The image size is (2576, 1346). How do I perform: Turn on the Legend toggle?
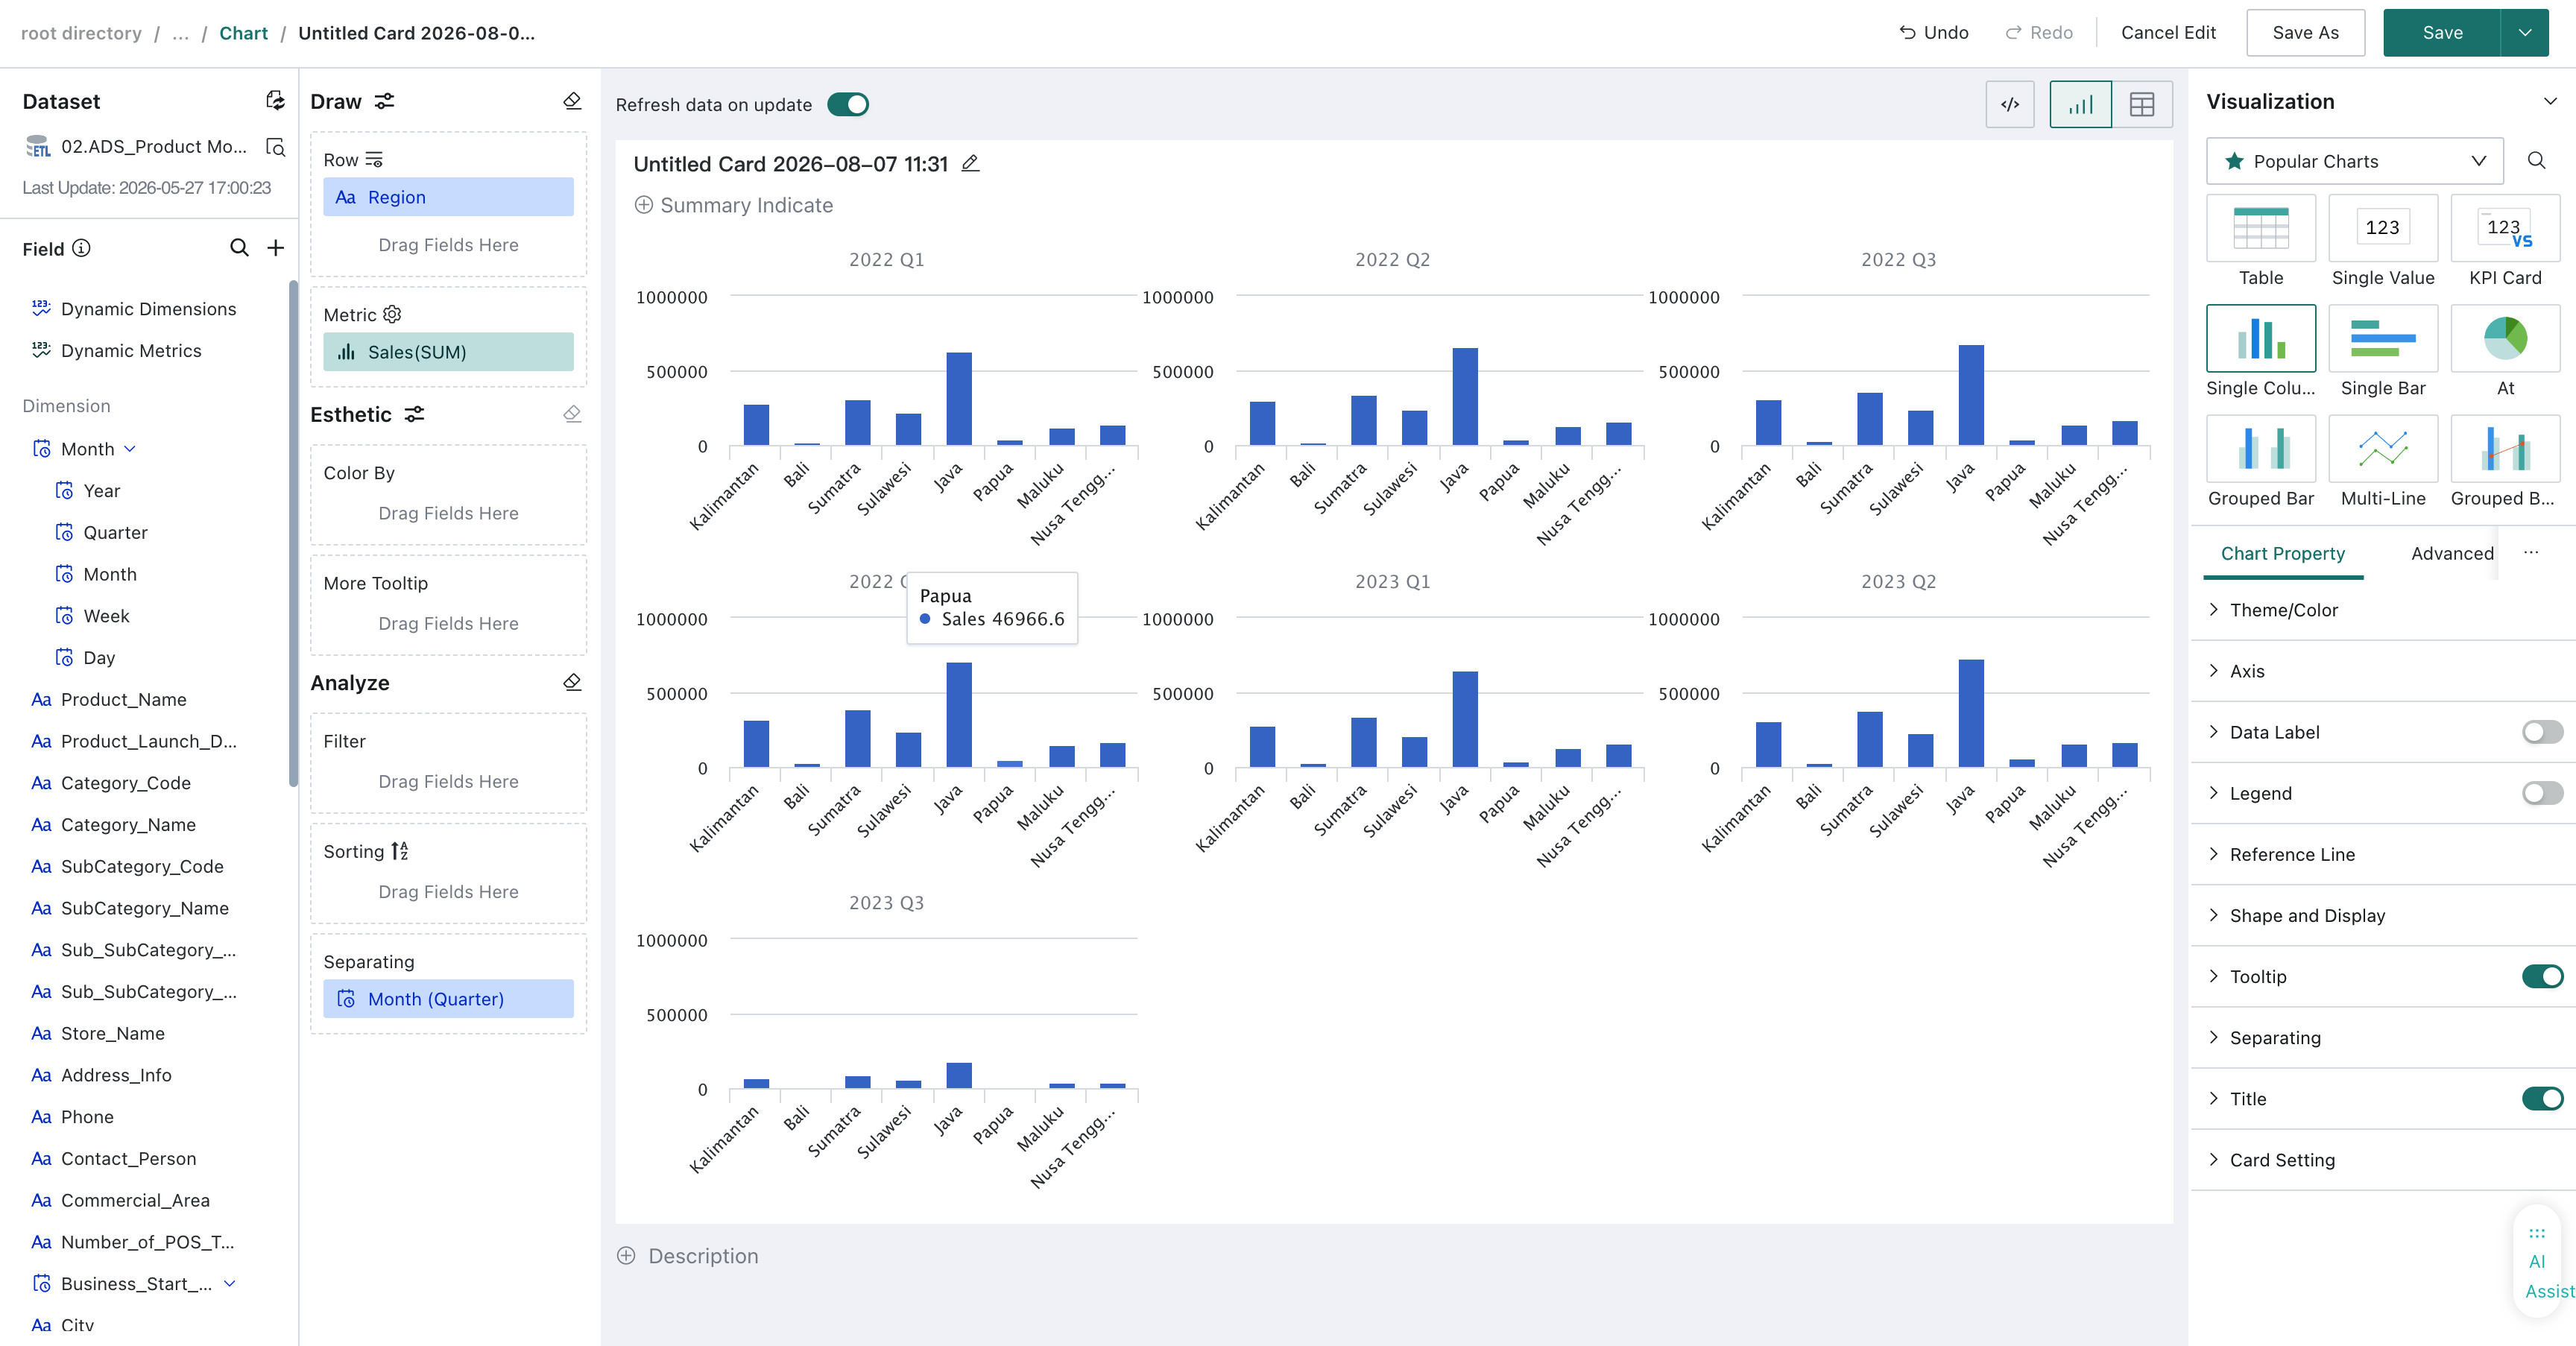pos(2541,793)
